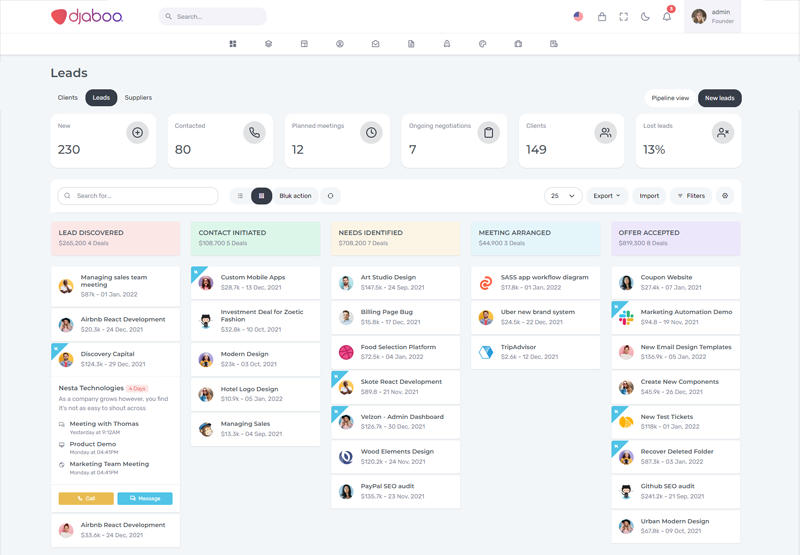Open the 25 per page dropdown
The height and width of the screenshot is (555, 800).
[562, 196]
